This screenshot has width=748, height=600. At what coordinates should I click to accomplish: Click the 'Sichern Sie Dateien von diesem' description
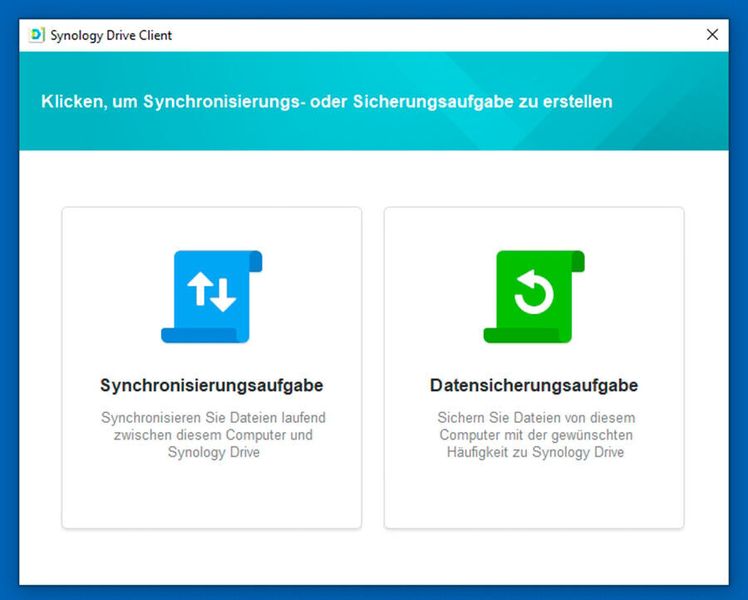[x=536, y=434]
